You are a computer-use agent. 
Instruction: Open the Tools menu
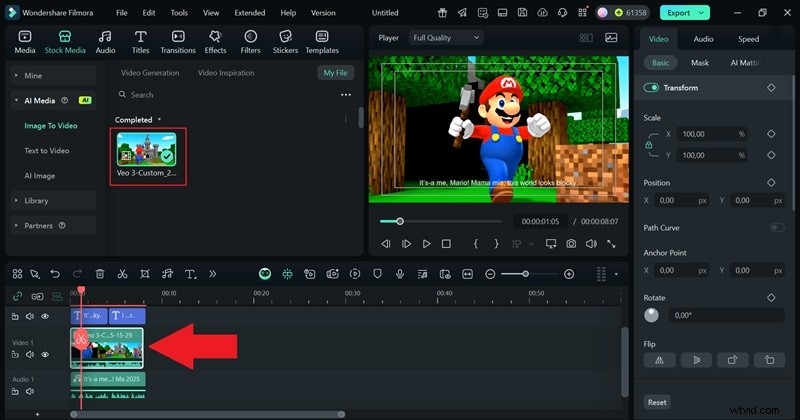(179, 13)
